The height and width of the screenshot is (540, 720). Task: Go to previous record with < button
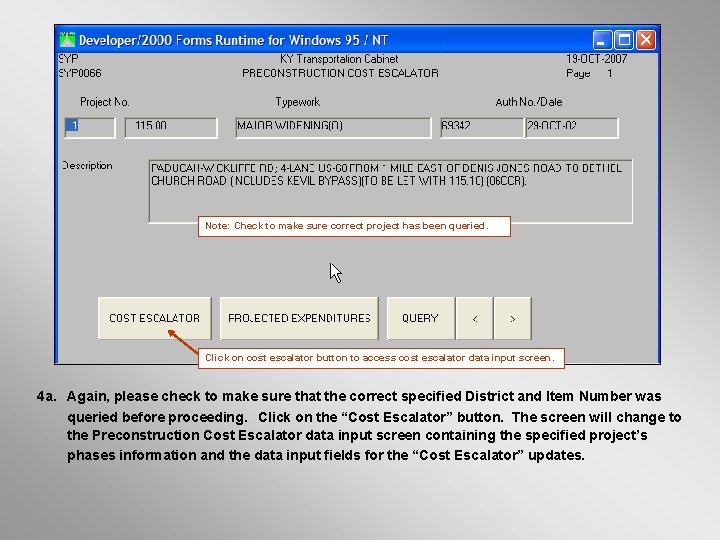pos(475,318)
